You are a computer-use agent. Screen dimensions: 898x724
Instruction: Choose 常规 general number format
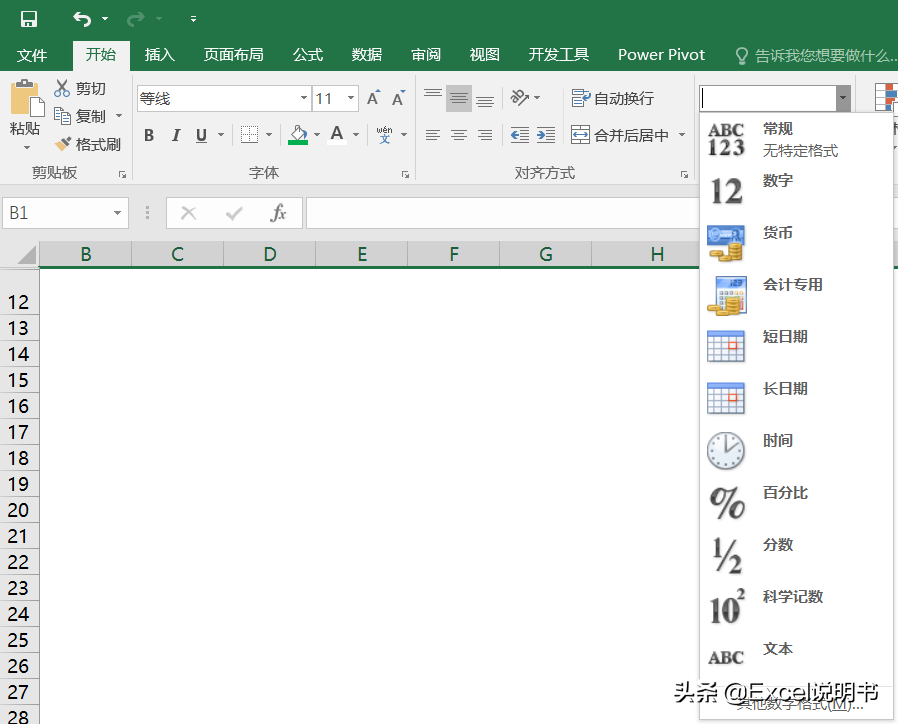pos(796,139)
